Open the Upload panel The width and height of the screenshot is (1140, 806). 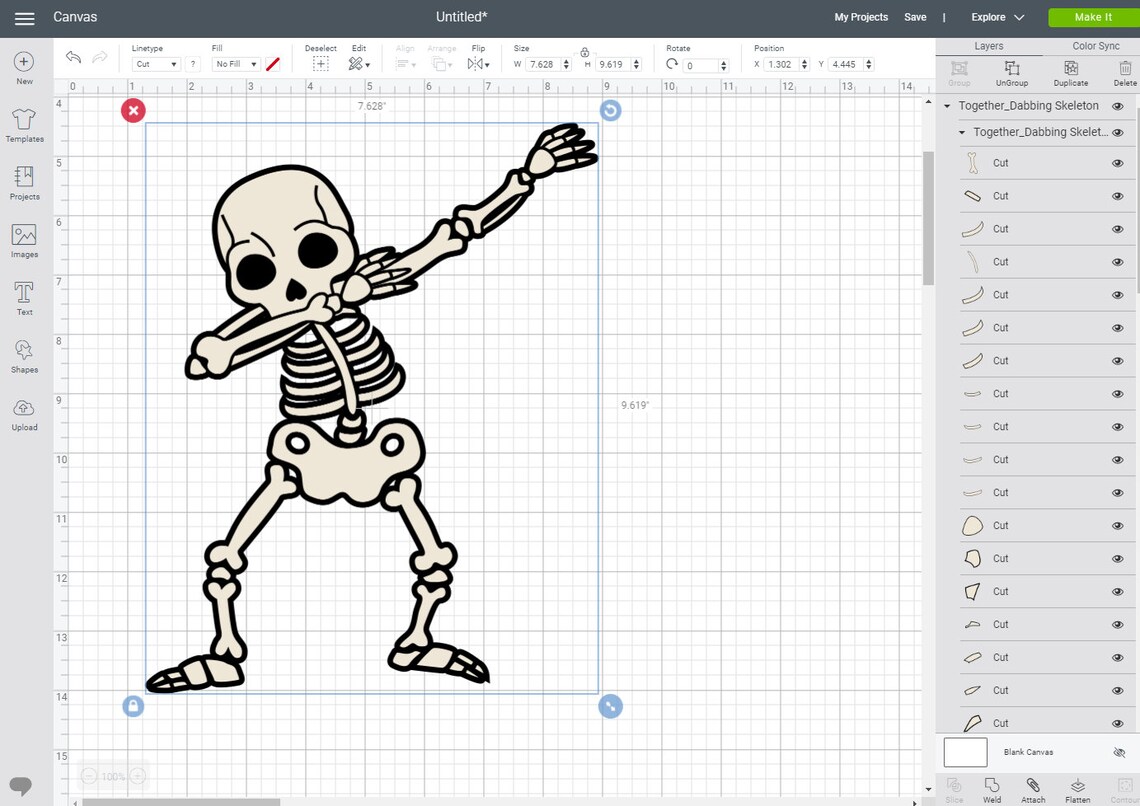click(23, 411)
